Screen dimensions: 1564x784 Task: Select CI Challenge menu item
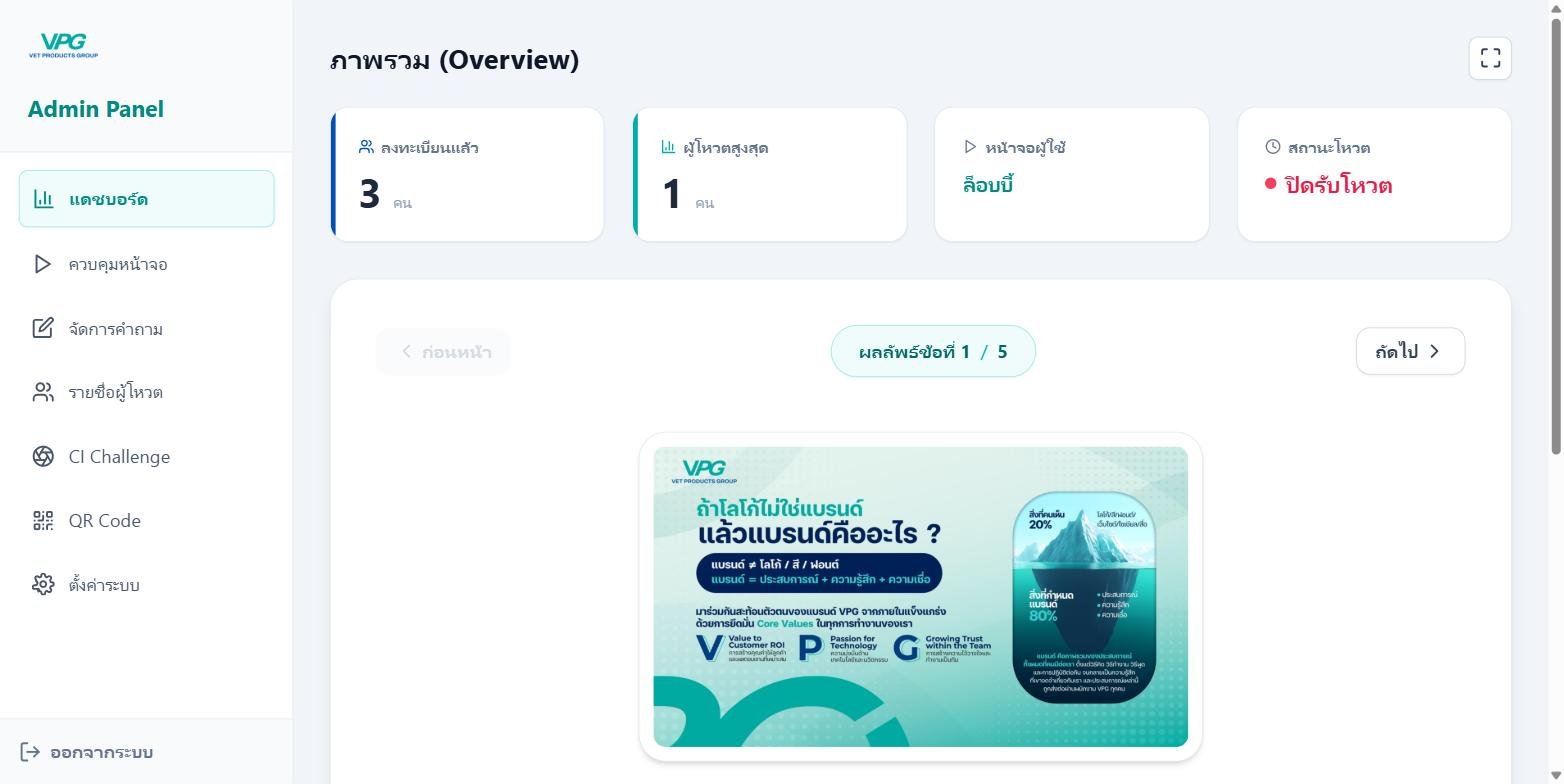(146, 456)
